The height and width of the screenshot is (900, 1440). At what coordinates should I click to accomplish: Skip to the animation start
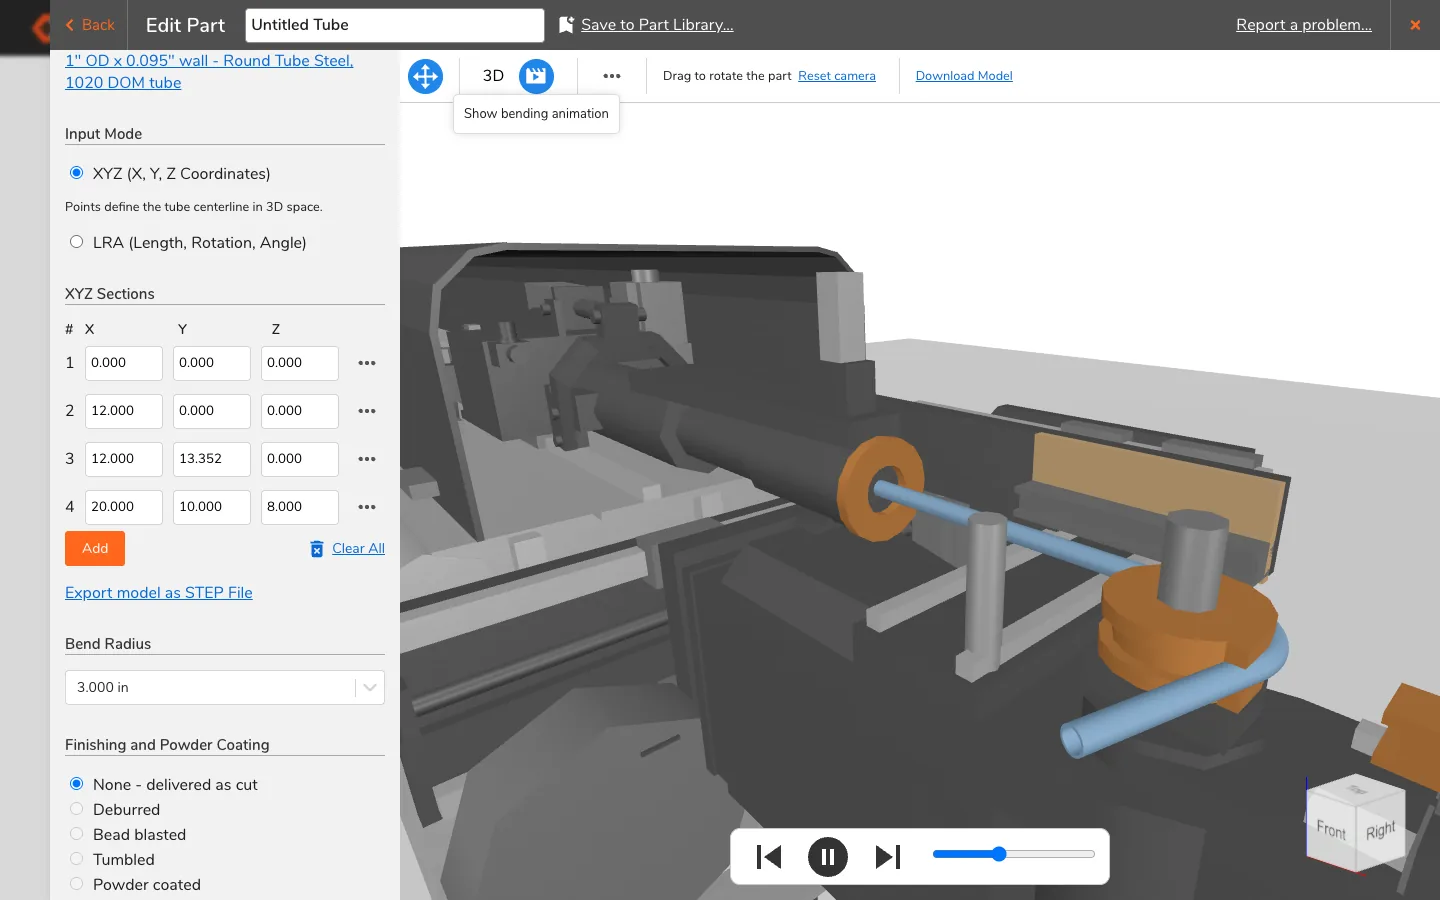pos(769,857)
